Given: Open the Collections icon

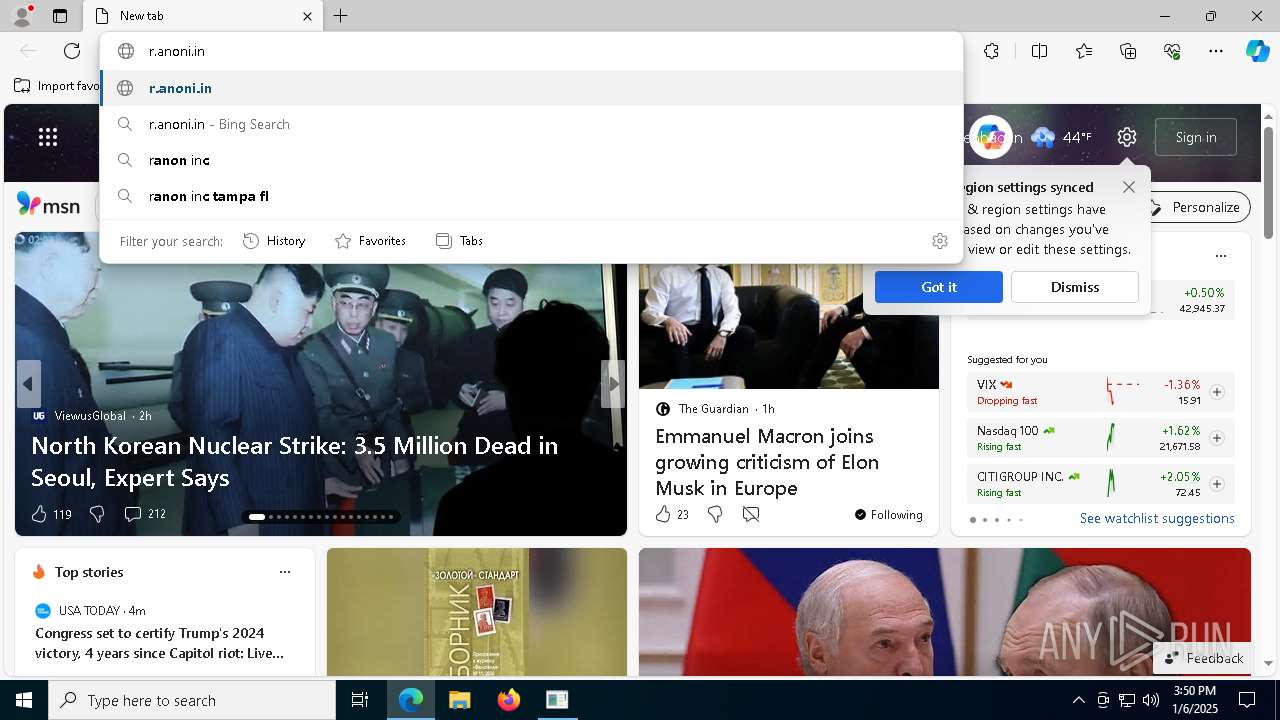Looking at the screenshot, I should tap(1128, 51).
